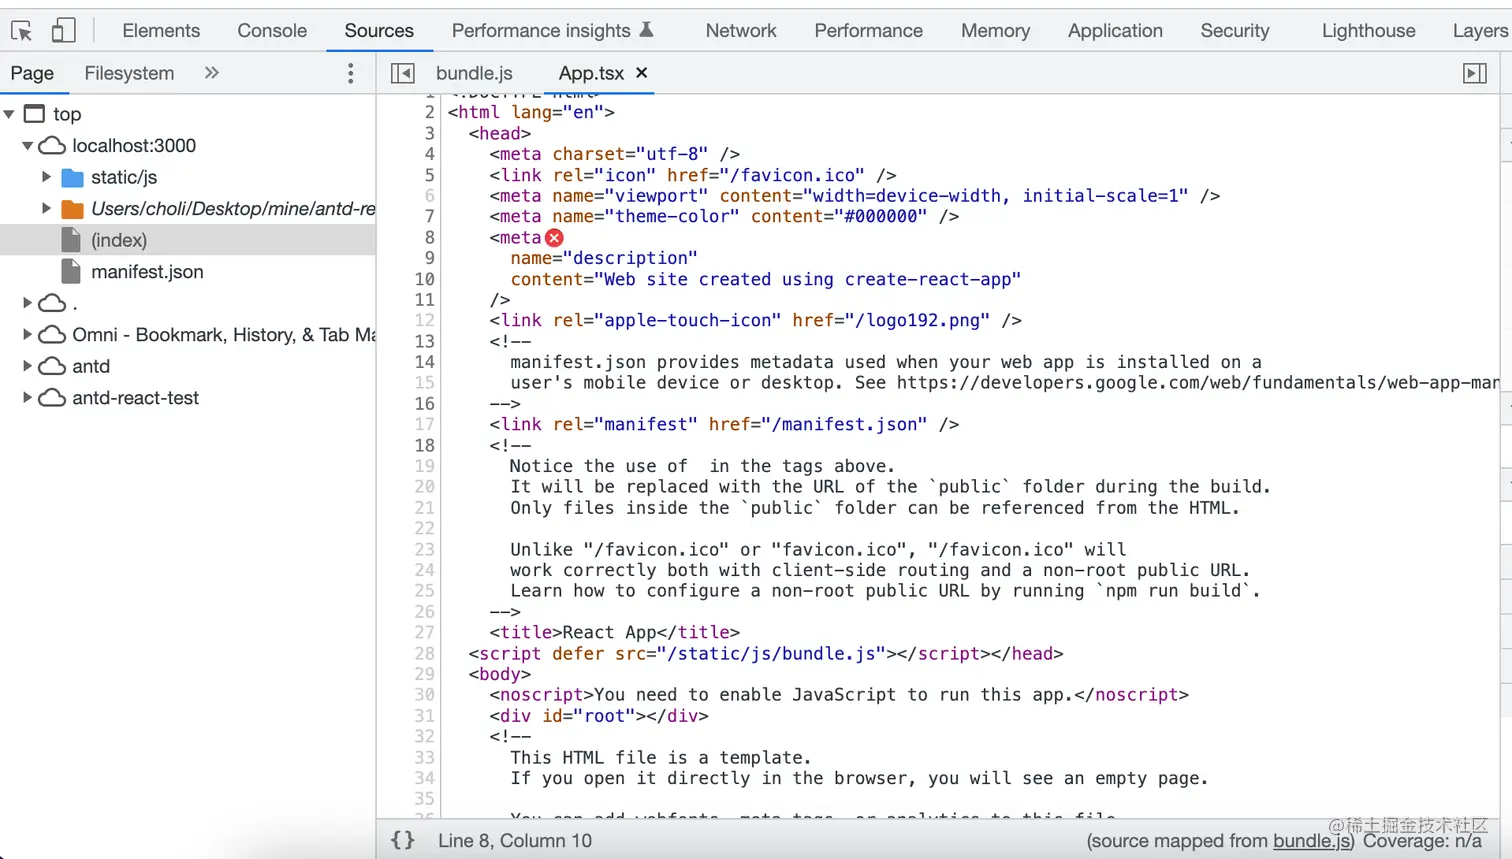This screenshot has width=1512, height=859.
Task: Show the debugger sidebar with toggle icon
Action: click(x=1475, y=73)
